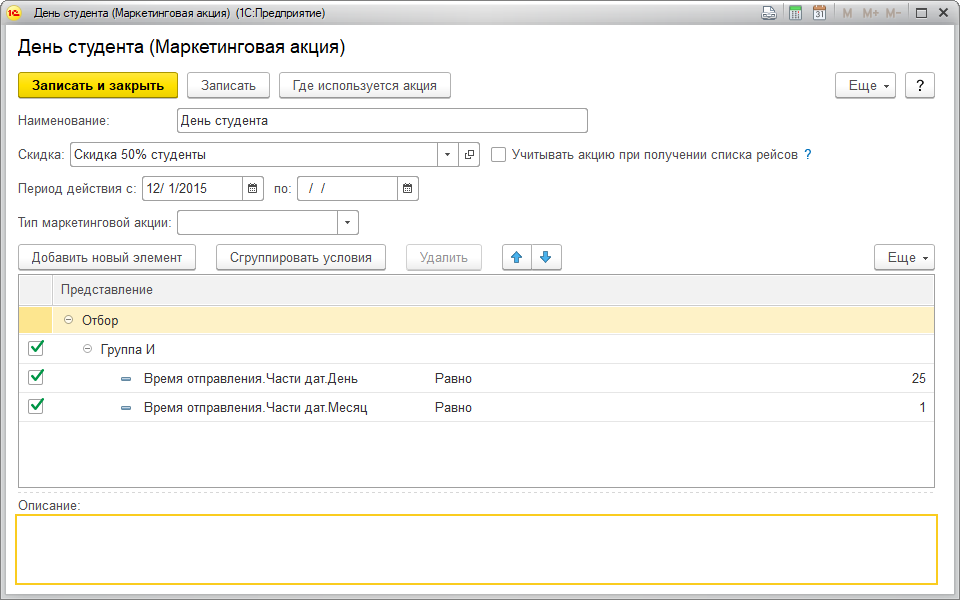Open calendar picker for period end date
The width and height of the screenshot is (960, 600).
(x=407, y=188)
